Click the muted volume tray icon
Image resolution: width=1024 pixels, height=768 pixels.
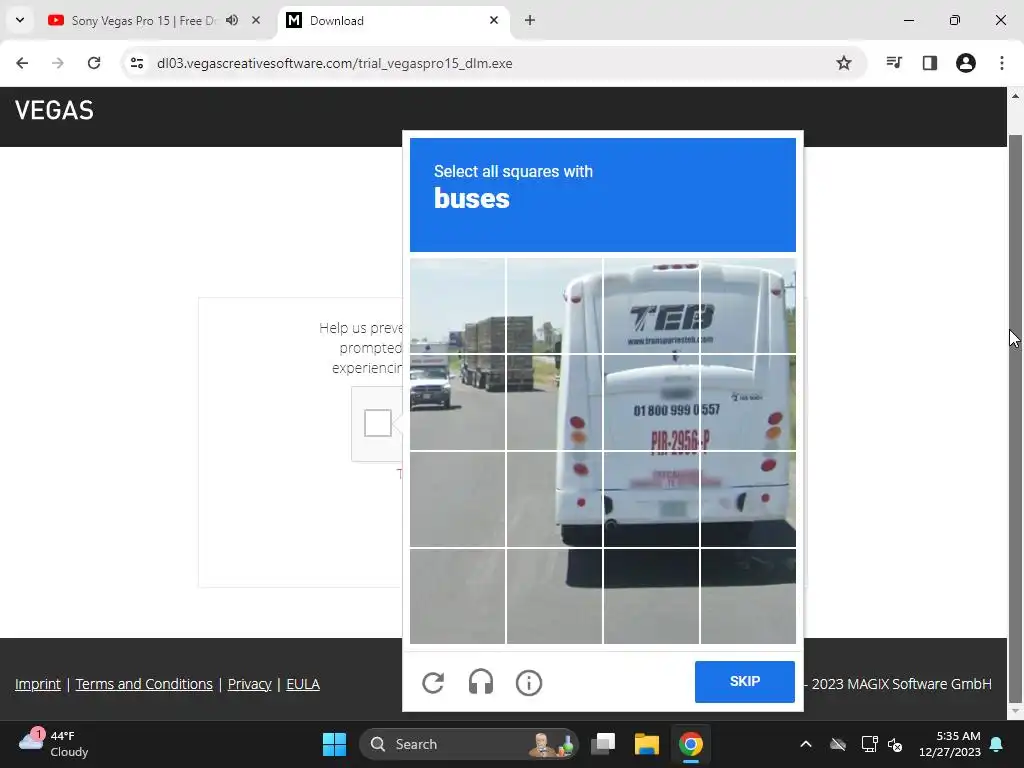click(895, 744)
